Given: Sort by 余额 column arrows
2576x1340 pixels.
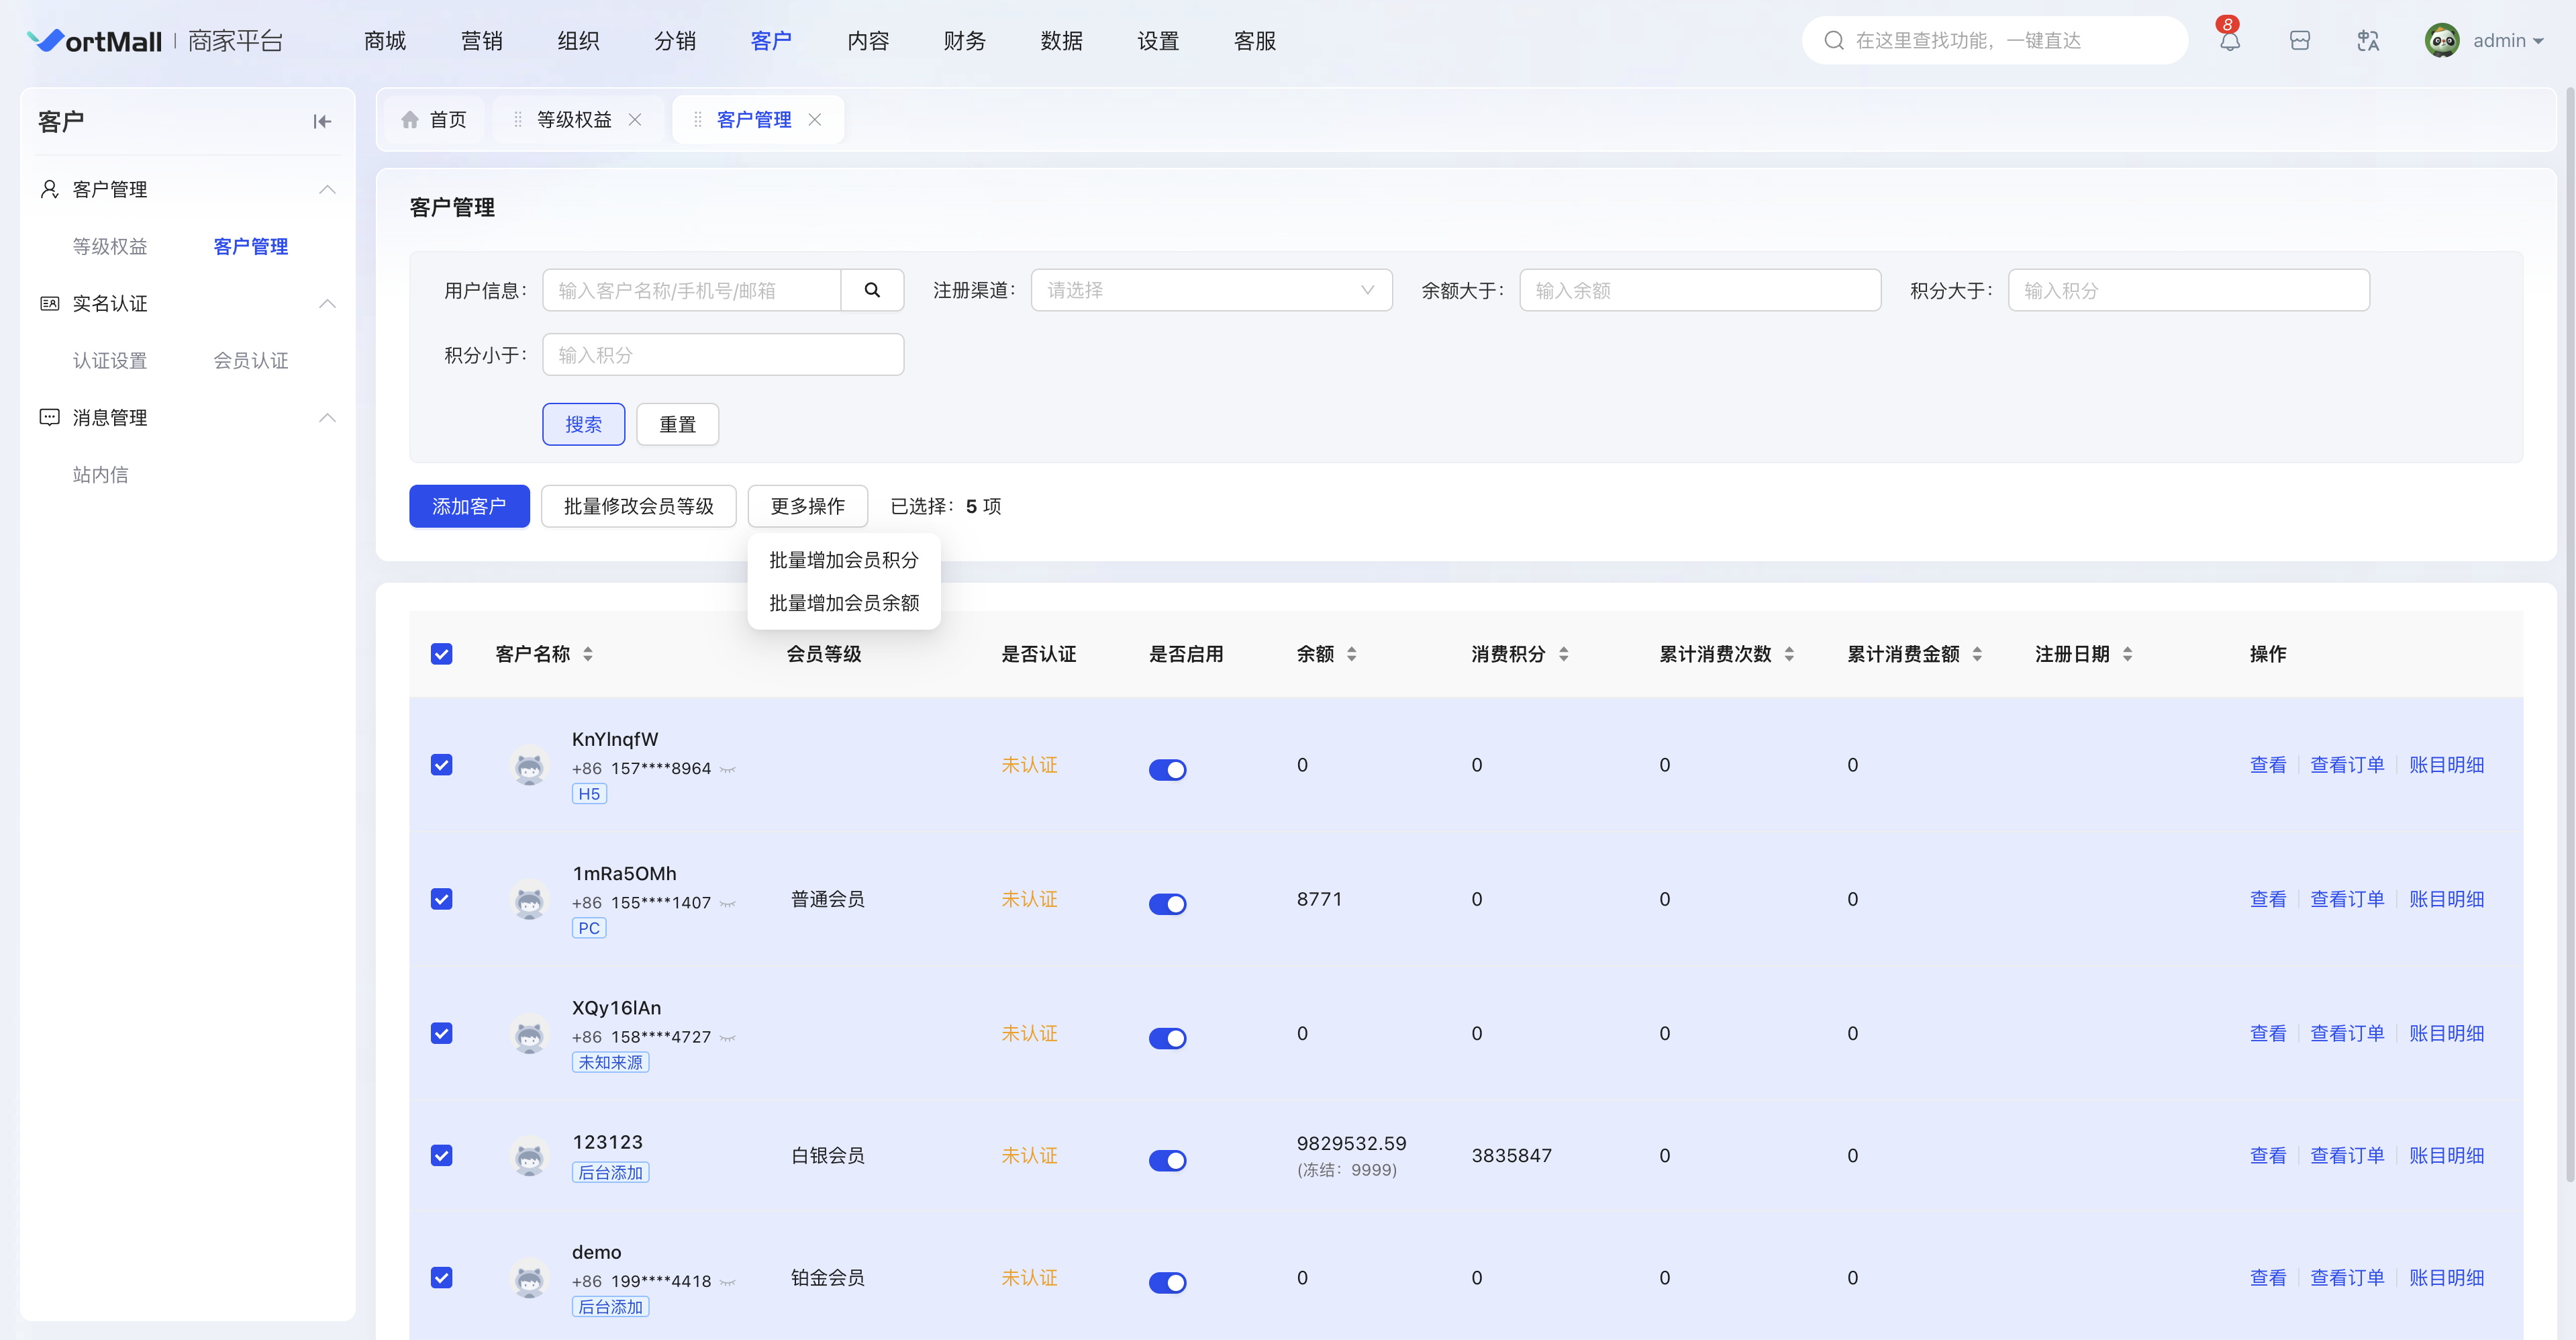Looking at the screenshot, I should (x=1352, y=654).
